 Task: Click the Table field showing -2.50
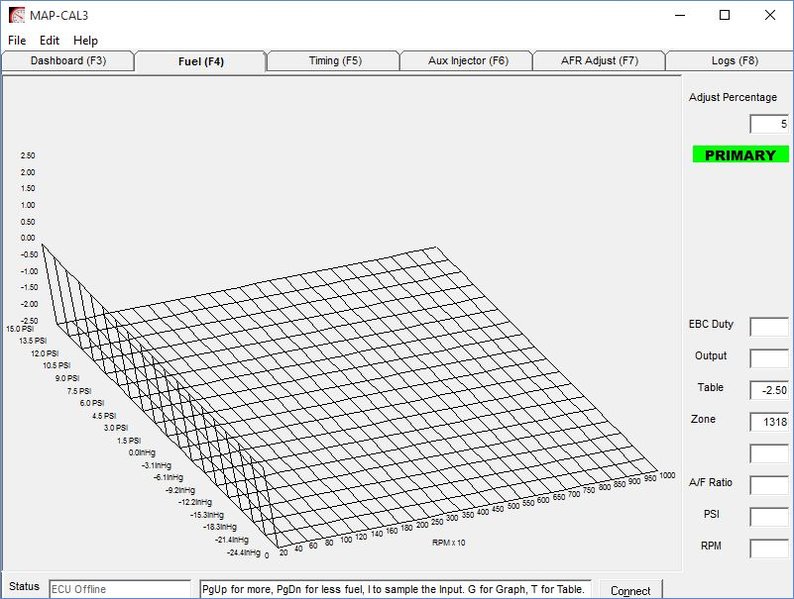pos(769,390)
